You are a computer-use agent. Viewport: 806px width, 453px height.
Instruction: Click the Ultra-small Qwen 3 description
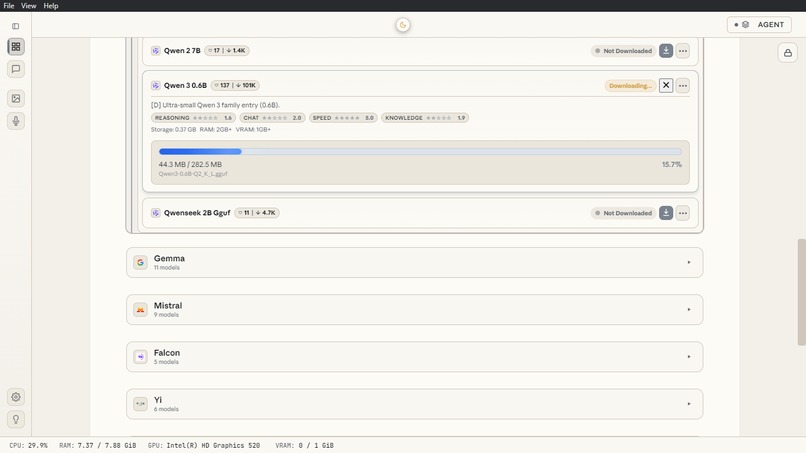tap(215, 105)
